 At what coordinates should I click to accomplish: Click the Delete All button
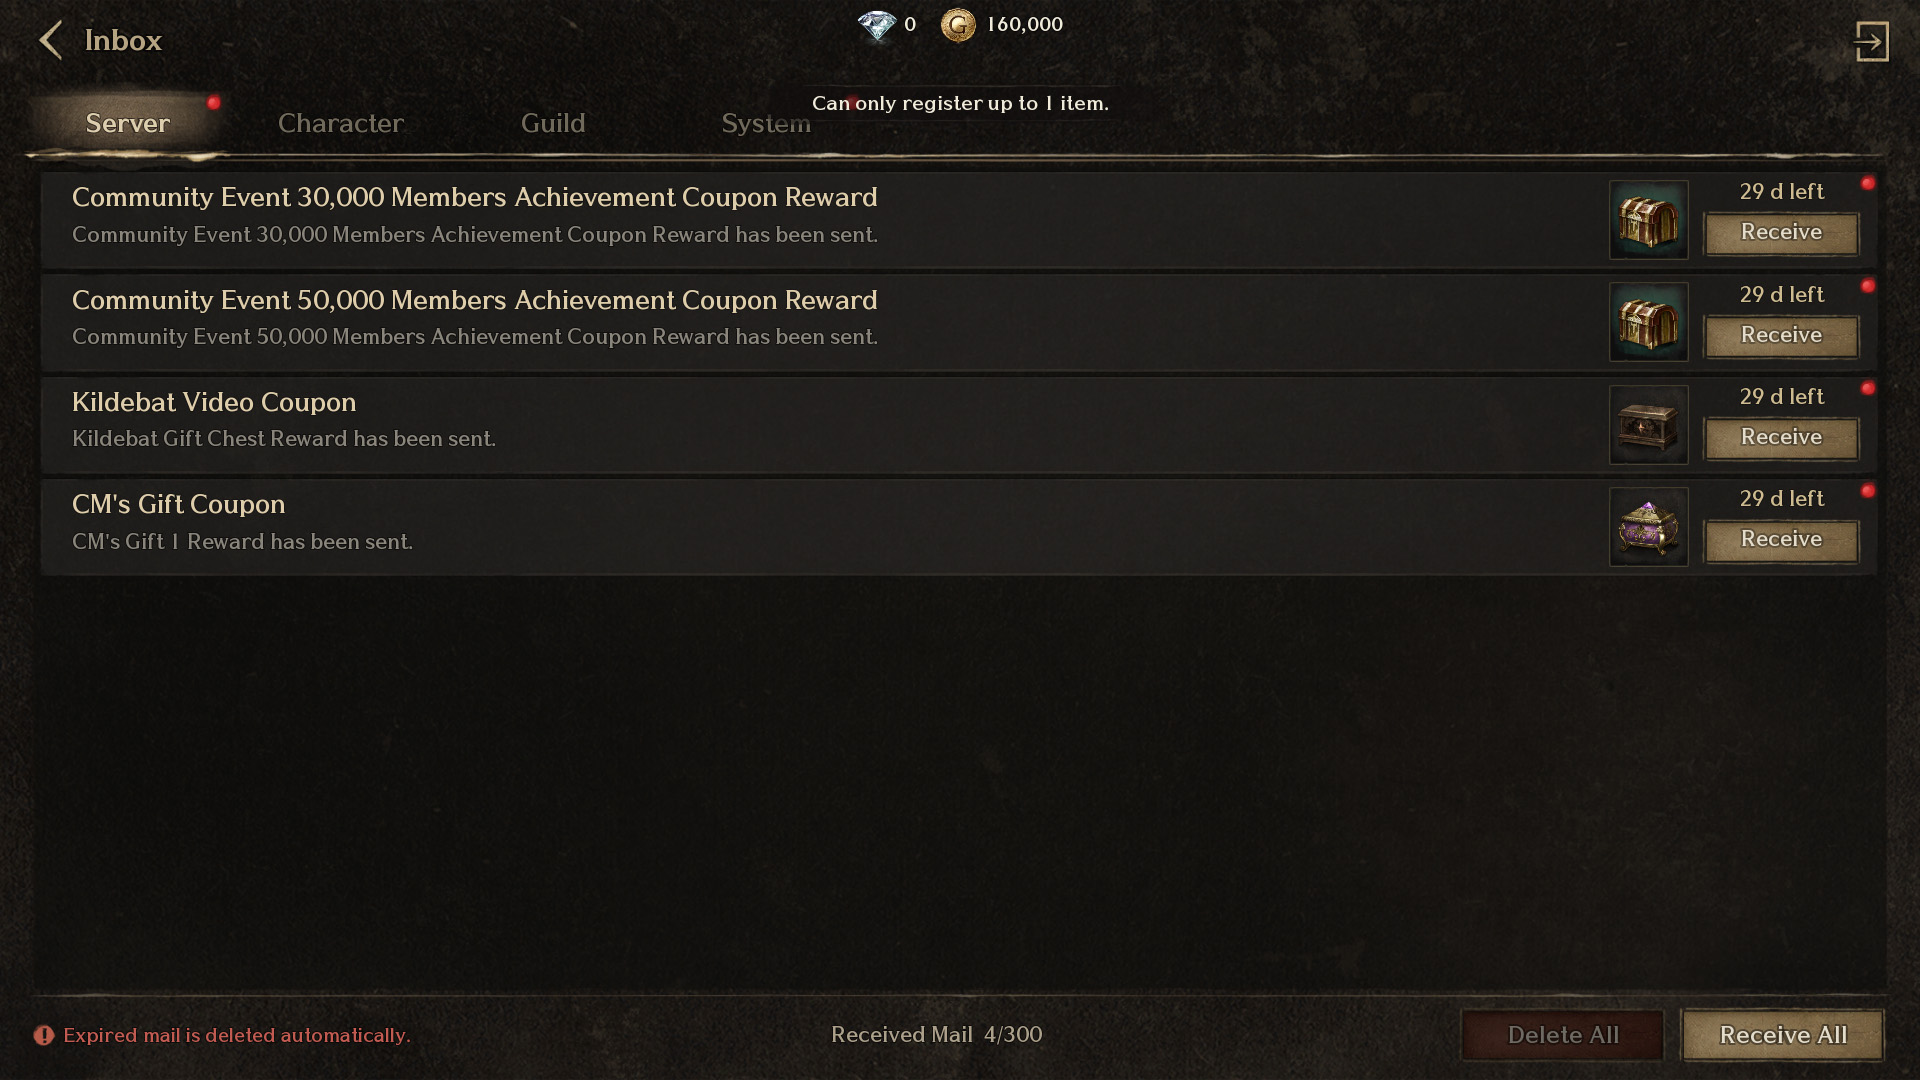tap(1563, 1035)
